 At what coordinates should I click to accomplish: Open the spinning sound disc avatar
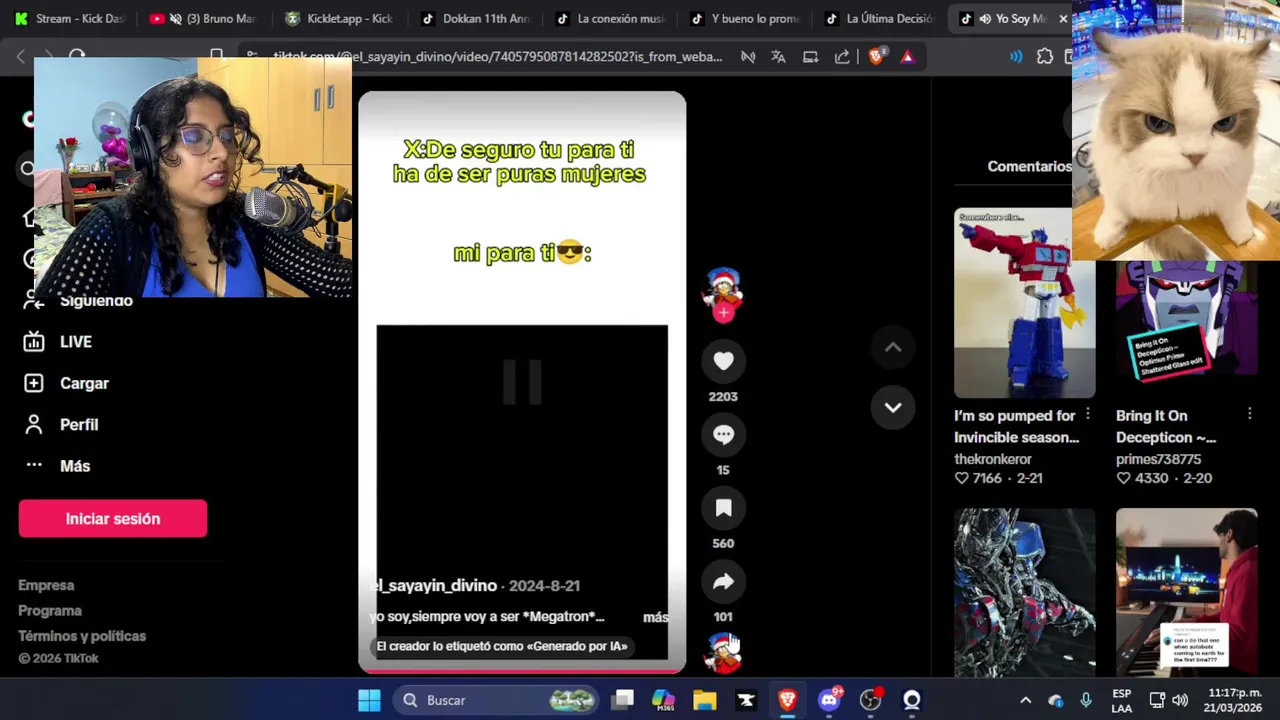click(x=723, y=651)
